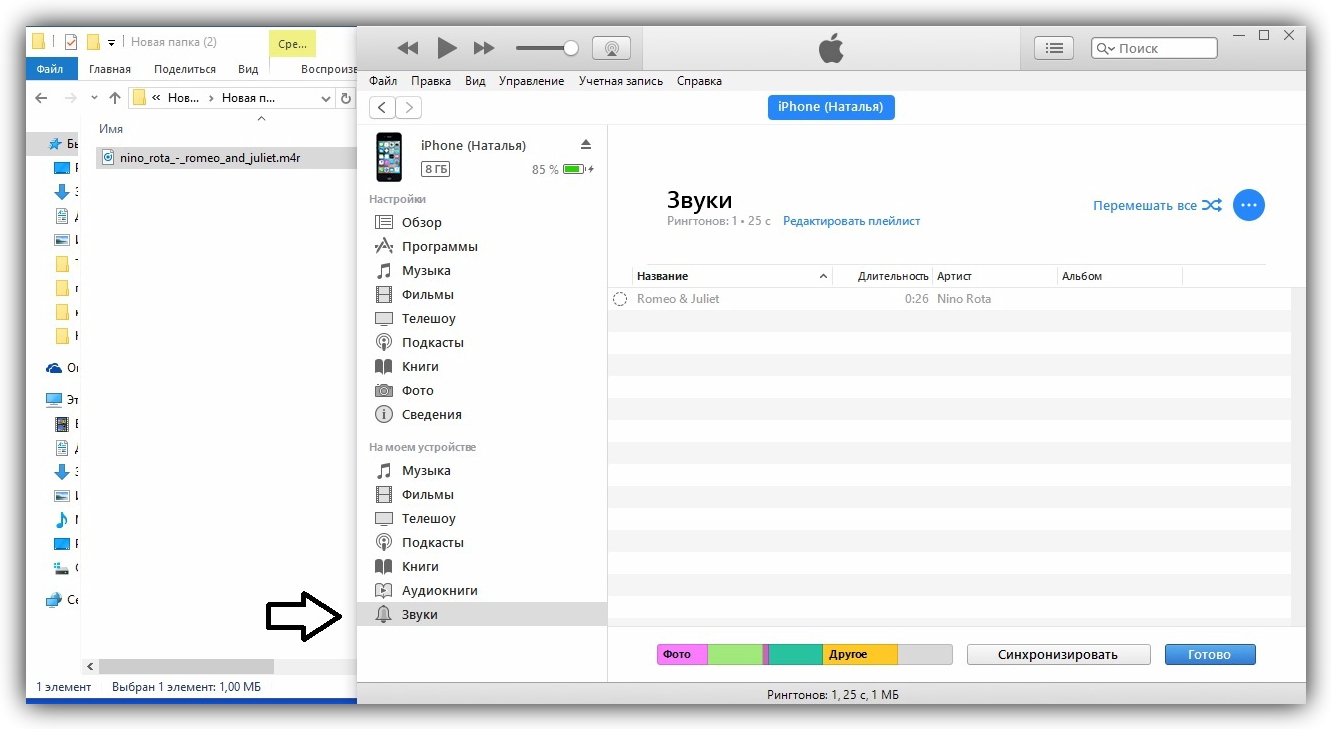The height and width of the screenshot is (729, 1331).
Task: Open Музыка under Настройки
Action: click(481, 270)
